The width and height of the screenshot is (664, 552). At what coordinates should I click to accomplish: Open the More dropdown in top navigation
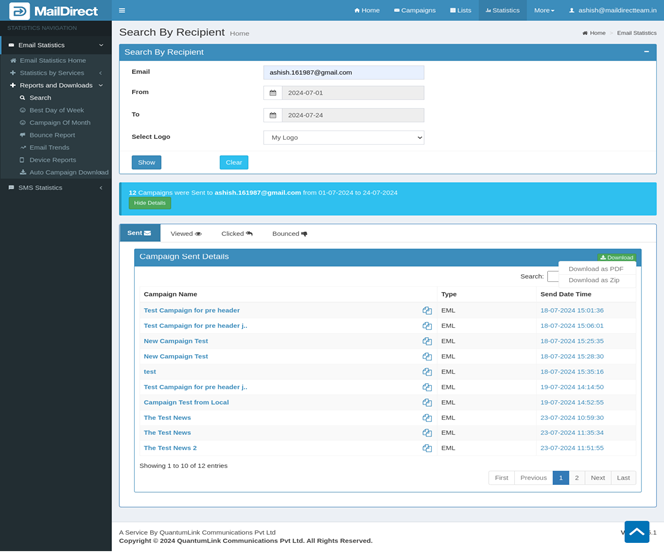pos(543,10)
